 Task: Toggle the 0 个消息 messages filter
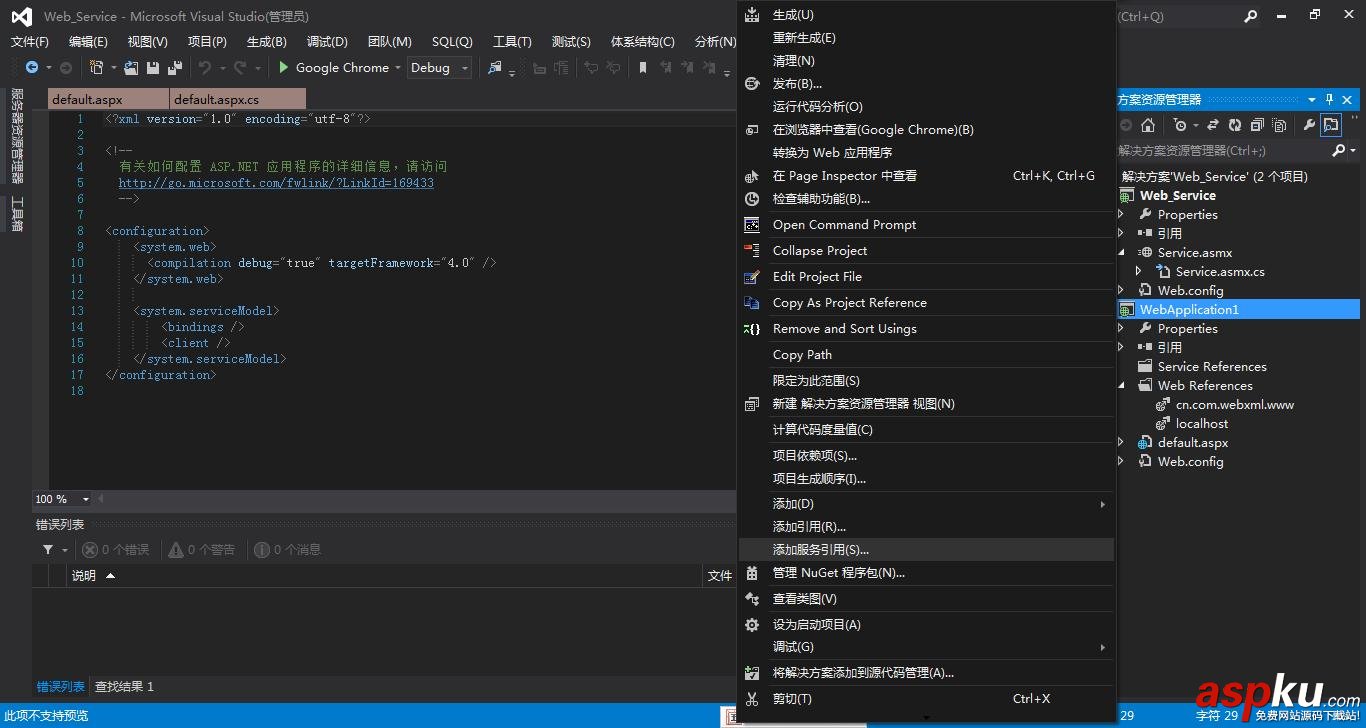tap(287, 549)
